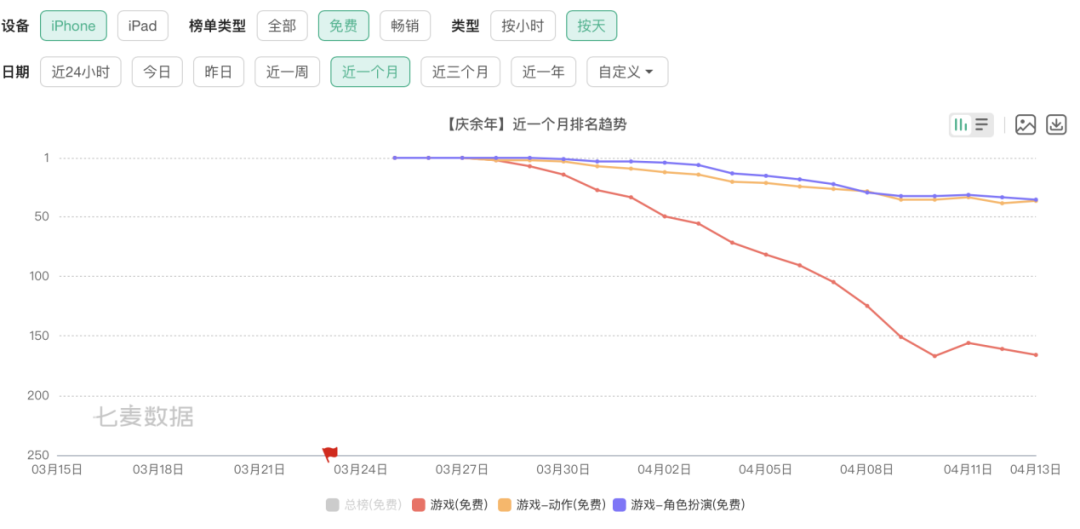Viewport: 1080px width, 529px height.
Task: Click the red flag marker on timeline
Action: click(x=330, y=454)
